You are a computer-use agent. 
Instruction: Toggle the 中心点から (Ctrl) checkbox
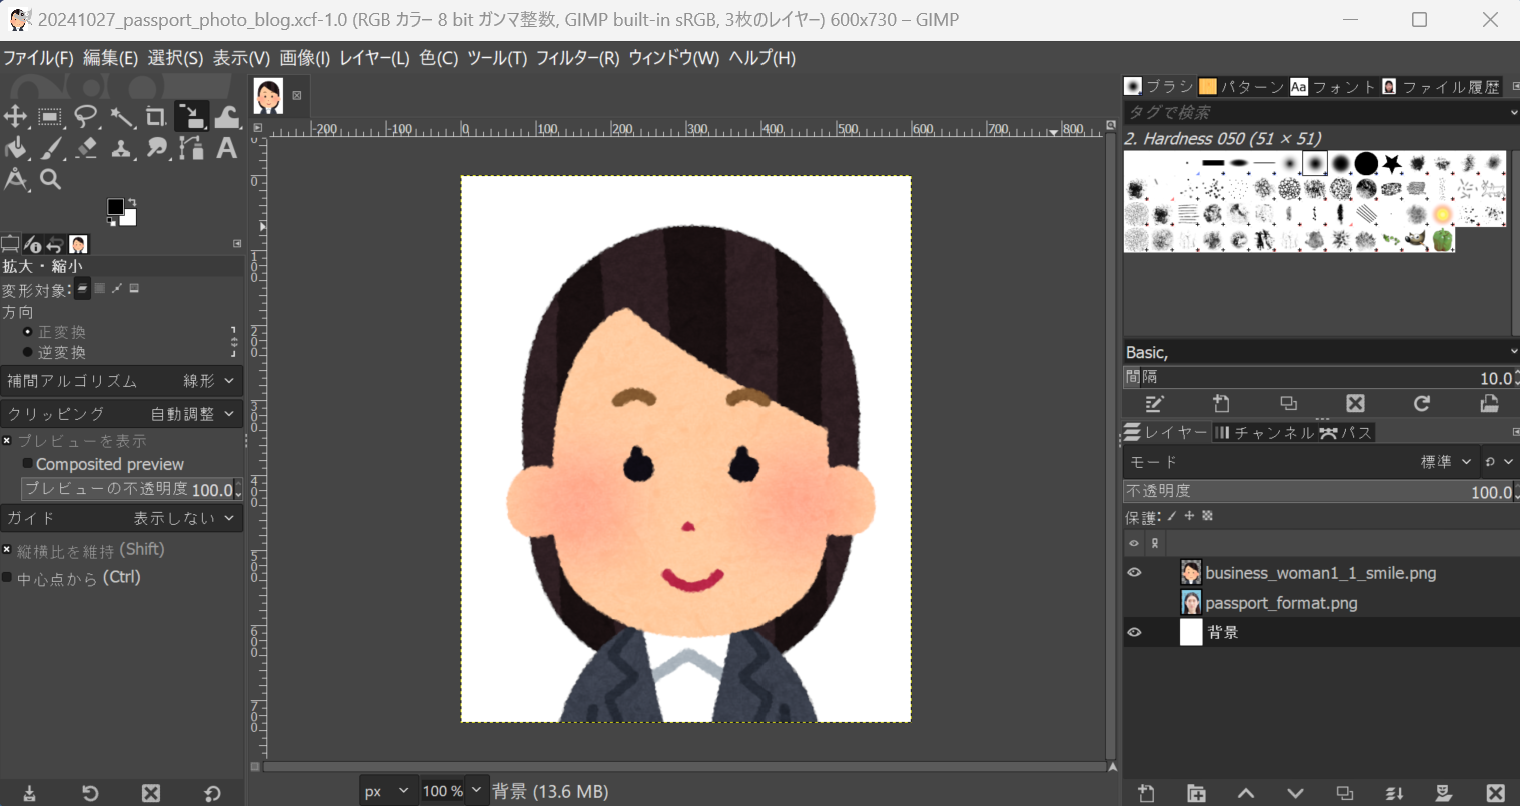[7, 578]
